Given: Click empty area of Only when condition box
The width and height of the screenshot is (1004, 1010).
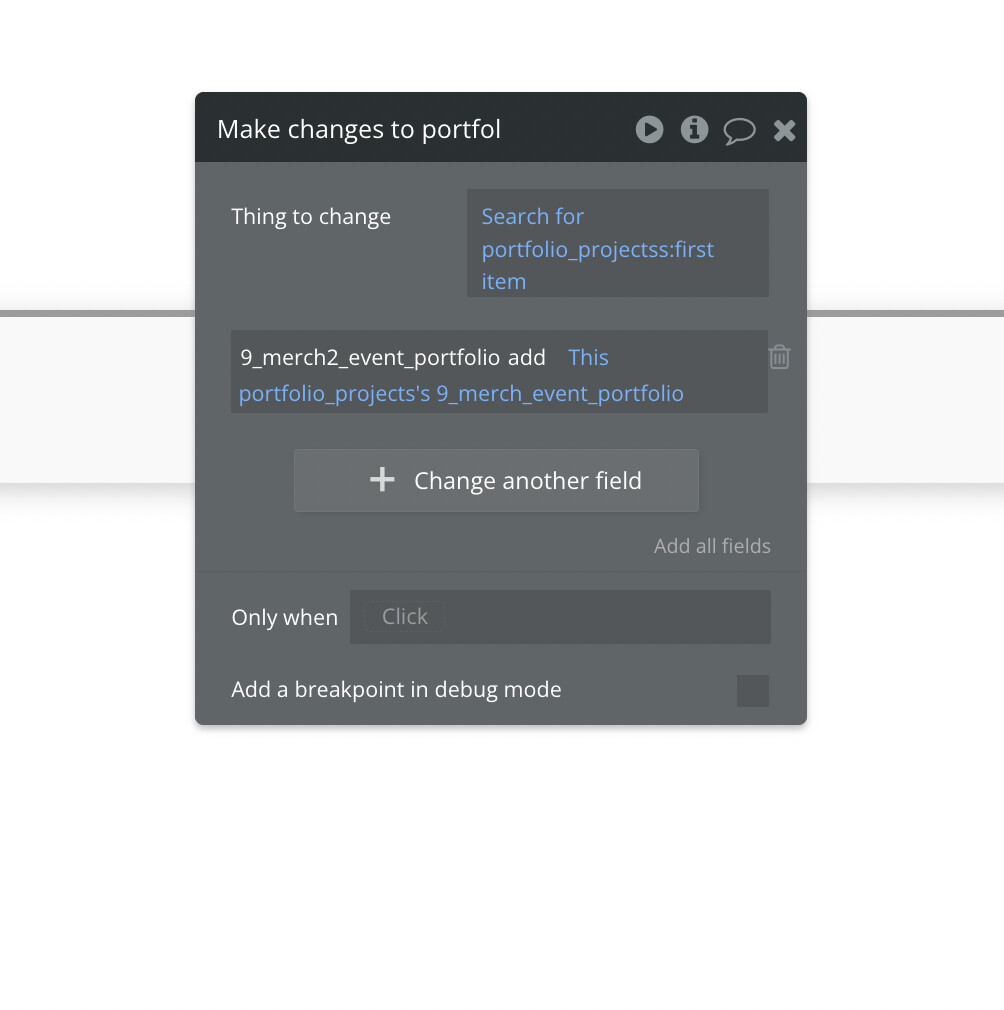Looking at the screenshot, I should tap(605, 616).
